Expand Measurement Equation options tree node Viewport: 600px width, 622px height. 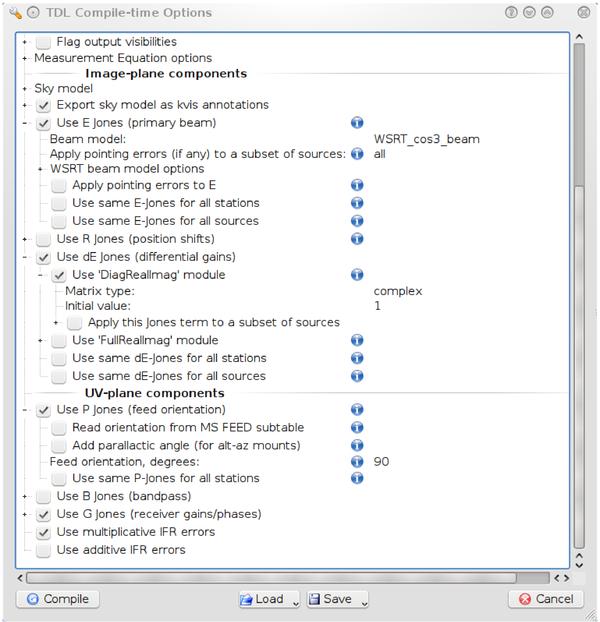(x=25, y=59)
